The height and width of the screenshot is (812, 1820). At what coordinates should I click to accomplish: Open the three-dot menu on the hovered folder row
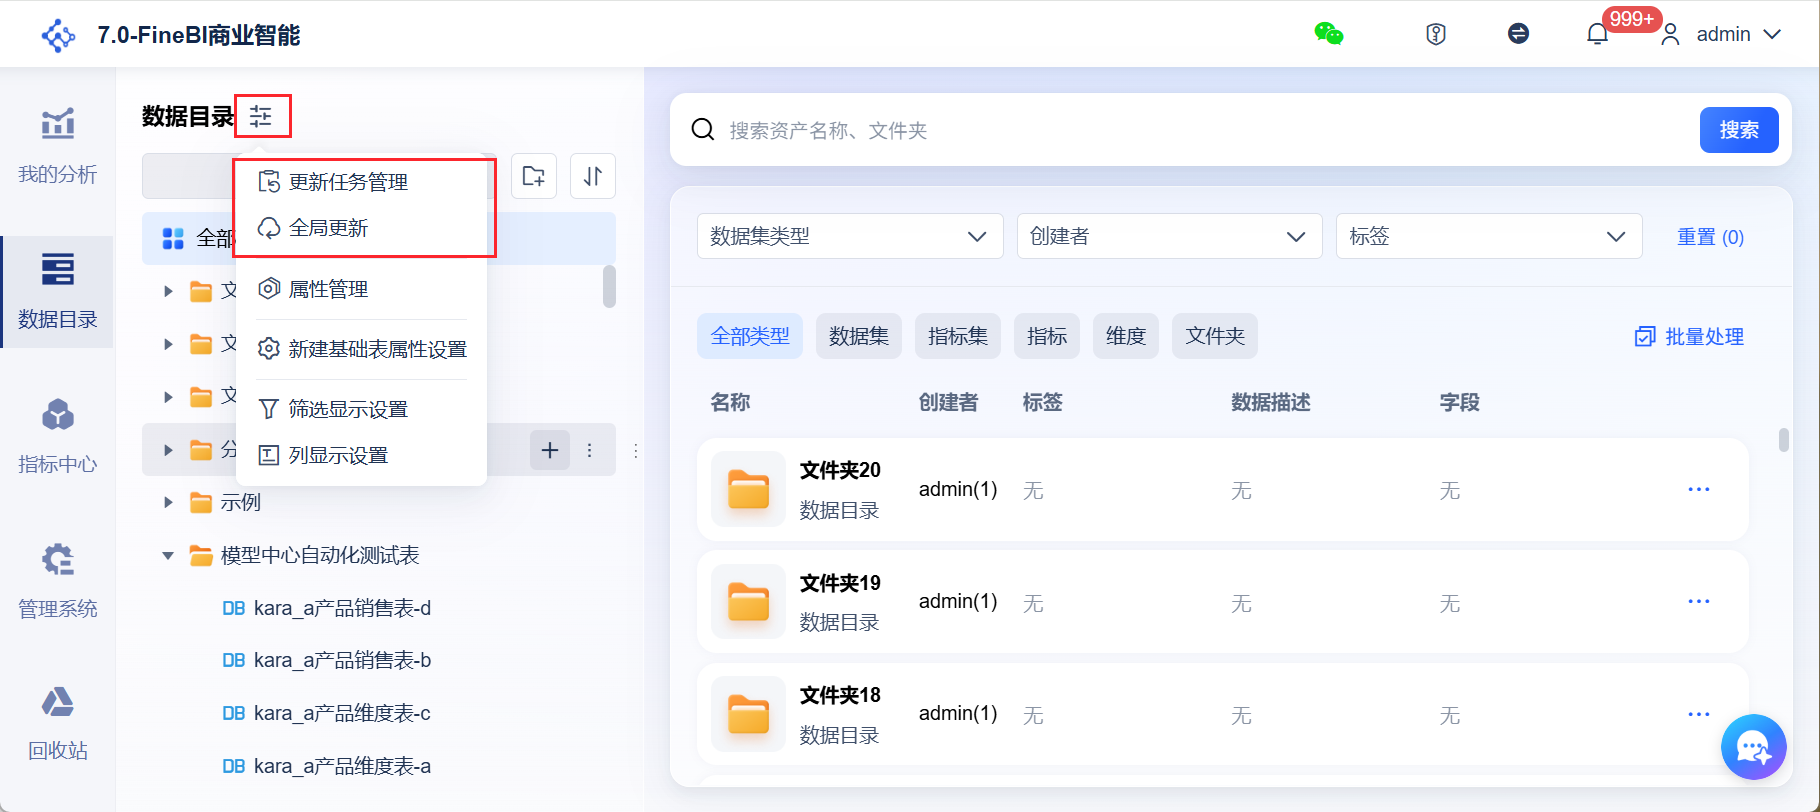(x=590, y=450)
